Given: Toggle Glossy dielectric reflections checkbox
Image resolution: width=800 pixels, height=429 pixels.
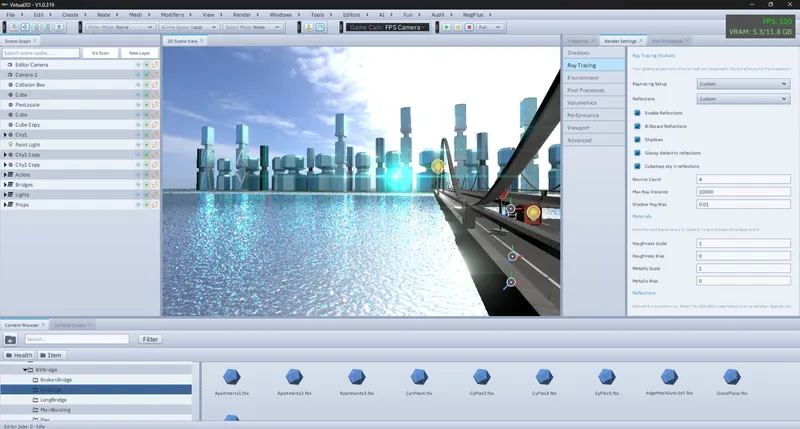Looking at the screenshot, I should (637, 153).
